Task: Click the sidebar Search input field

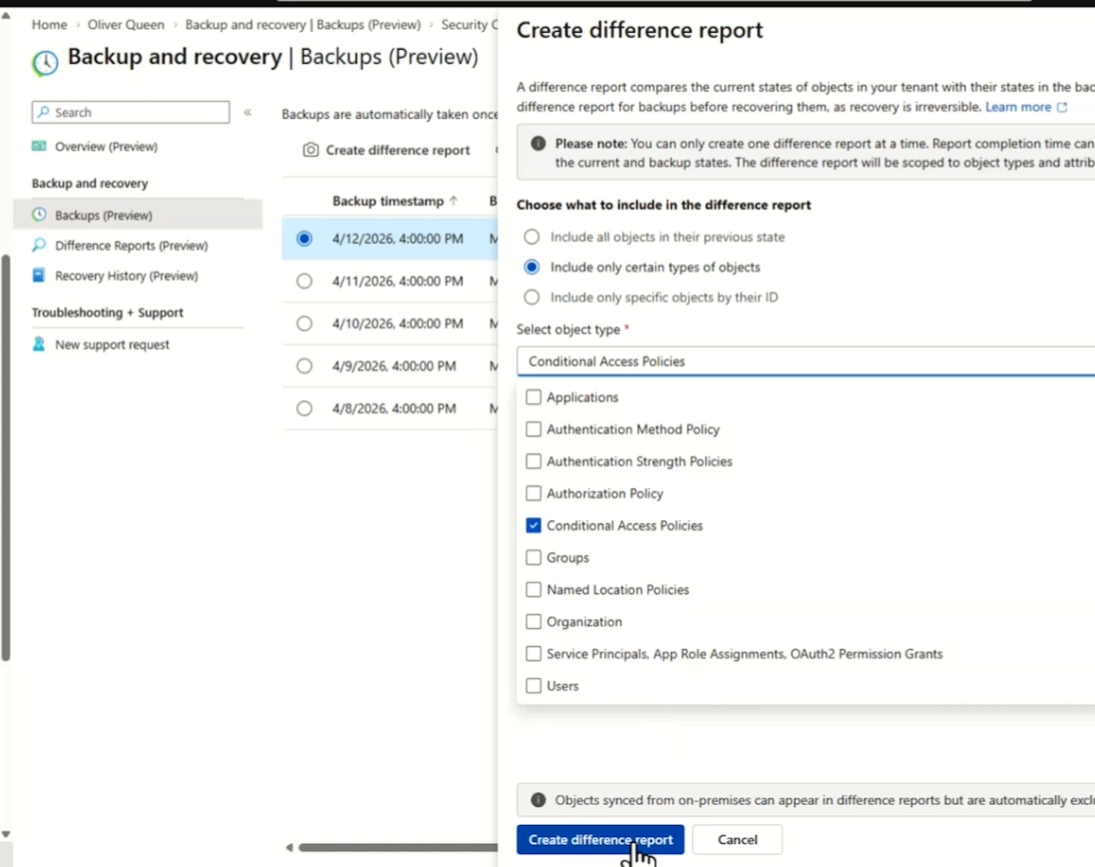Action: (131, 113)
